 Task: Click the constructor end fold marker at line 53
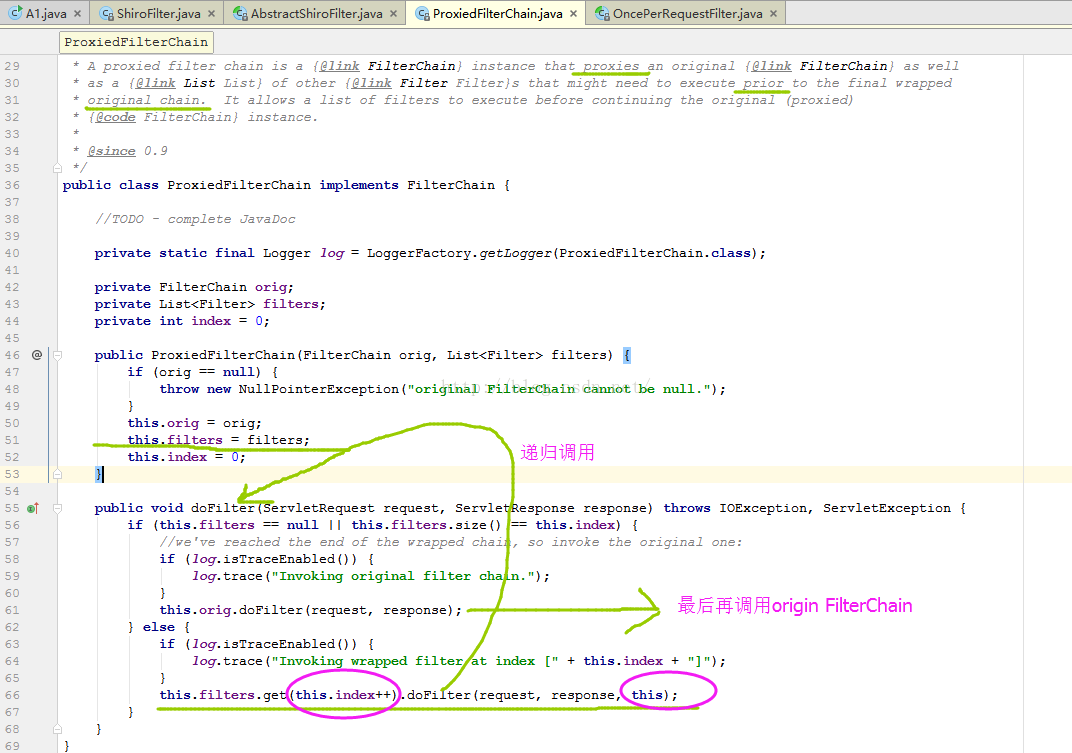click(x=57, y=474)
